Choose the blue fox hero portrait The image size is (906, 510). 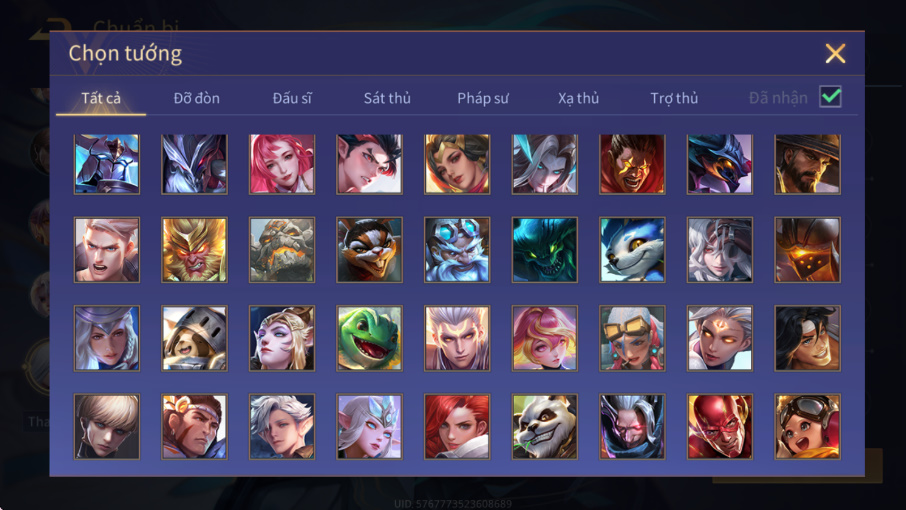point(632,250)
